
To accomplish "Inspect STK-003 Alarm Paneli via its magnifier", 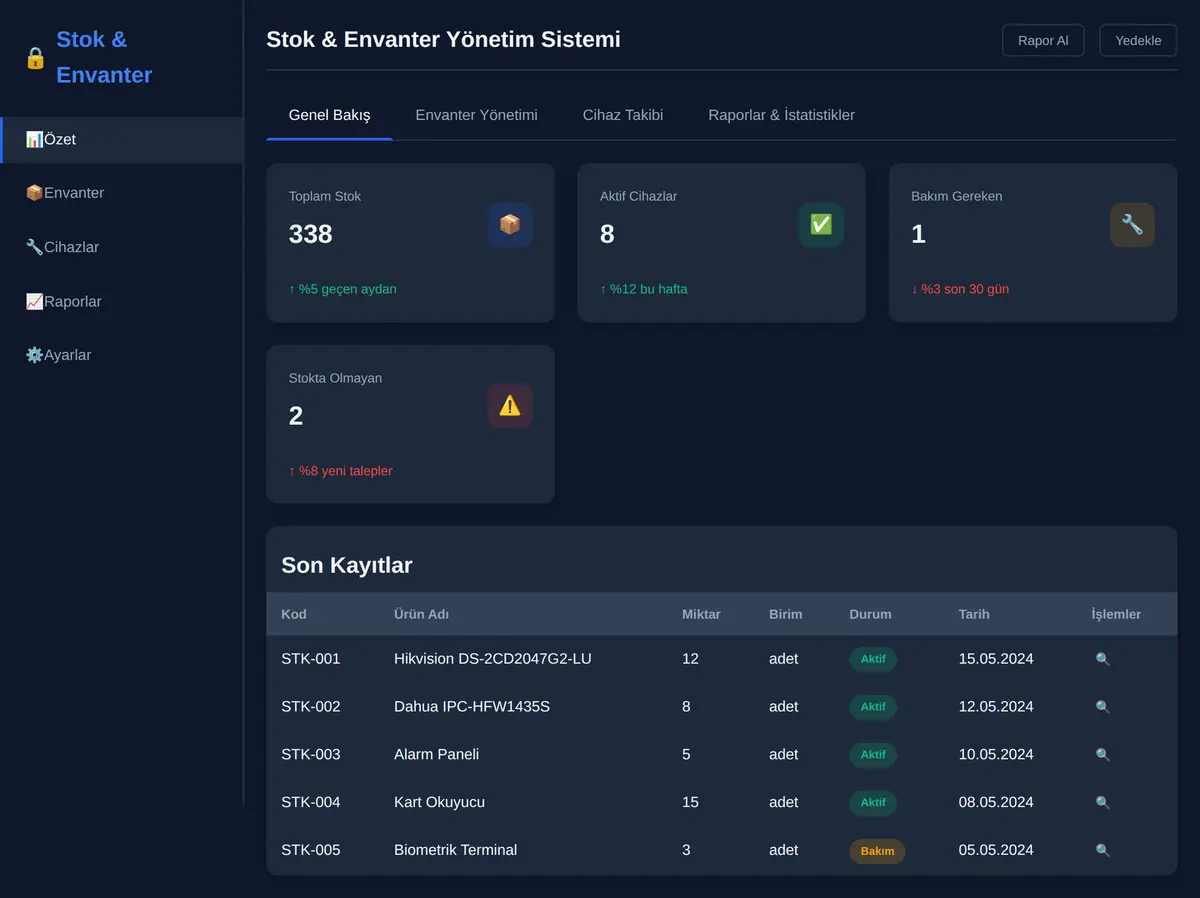I will point(1103,755).
